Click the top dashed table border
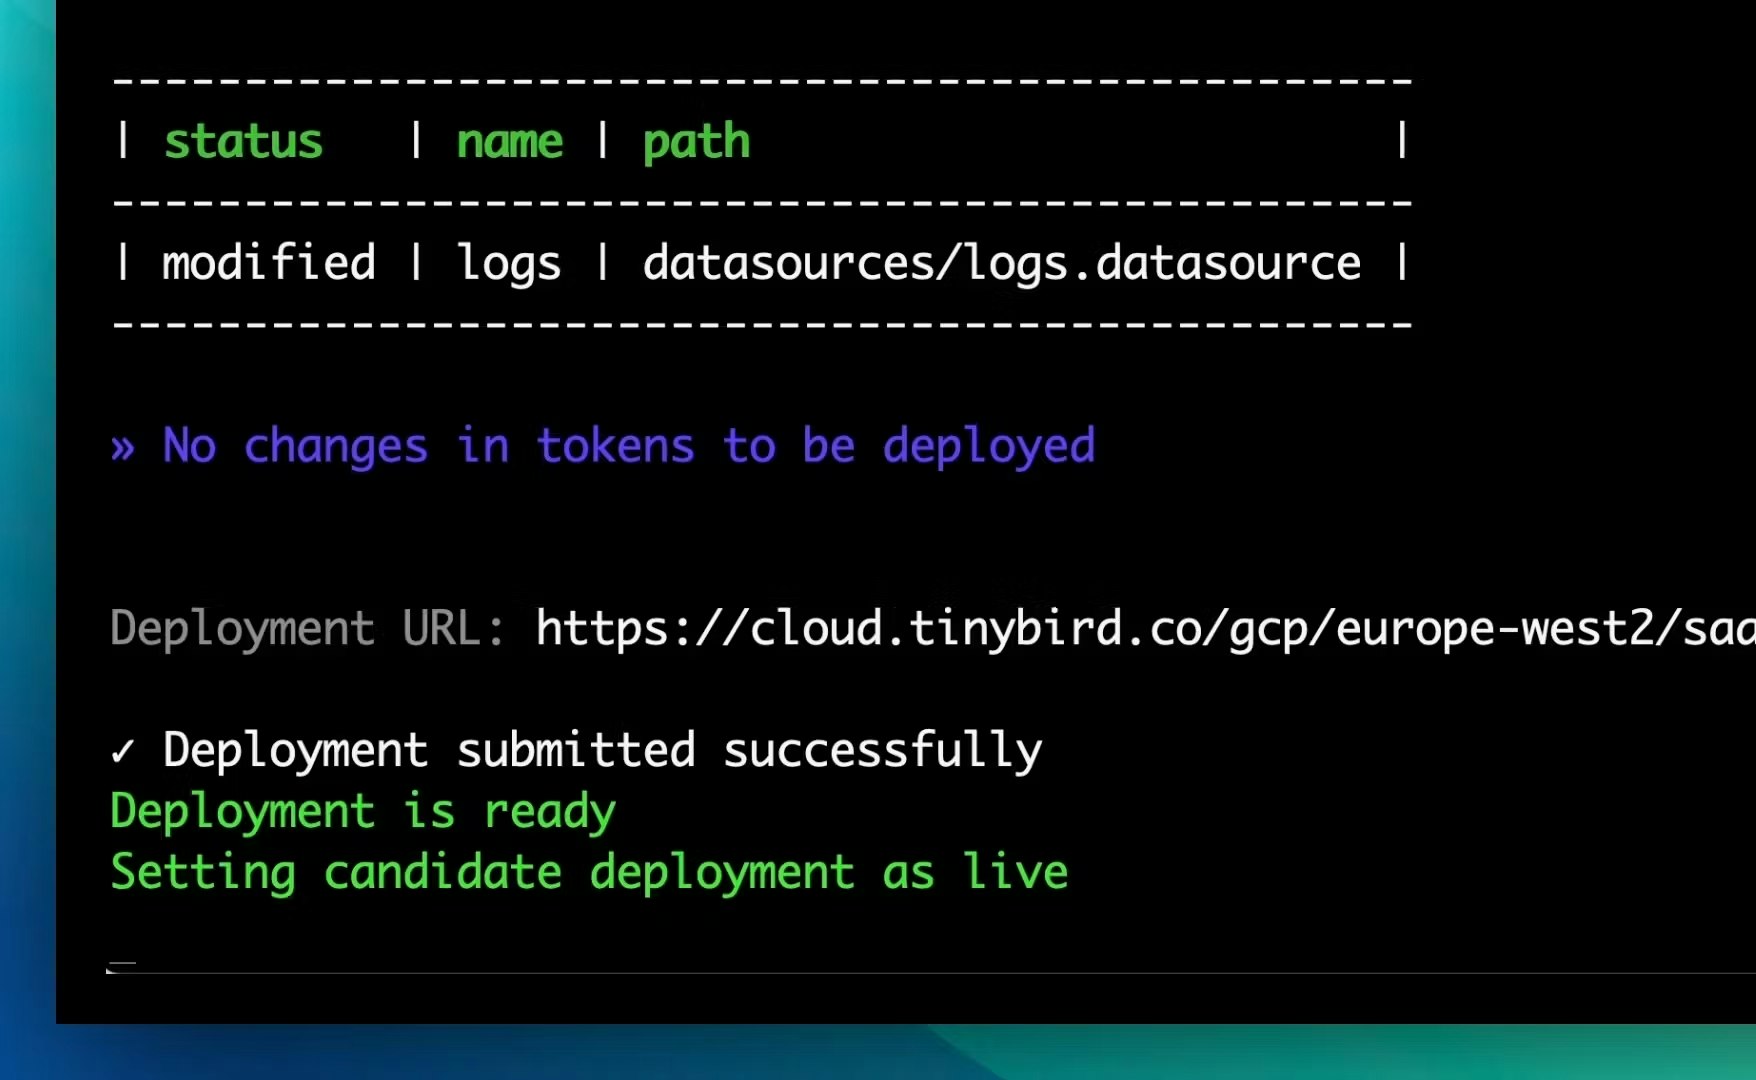This screenshot has width=1756, height=1080. point(762,79)
